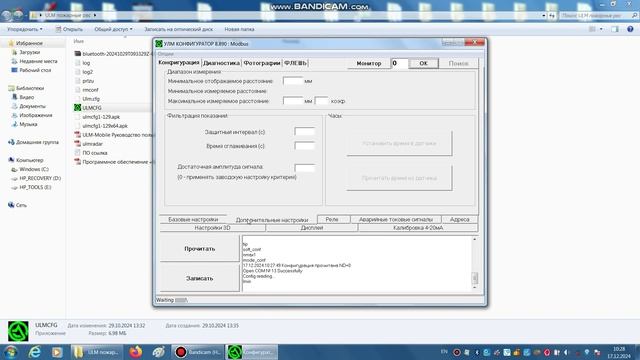Open the Упорядочить dropdown in Explorer
The width and height of the screenshot is (640, 360).
pyautogui.click(x=25, y=29)
